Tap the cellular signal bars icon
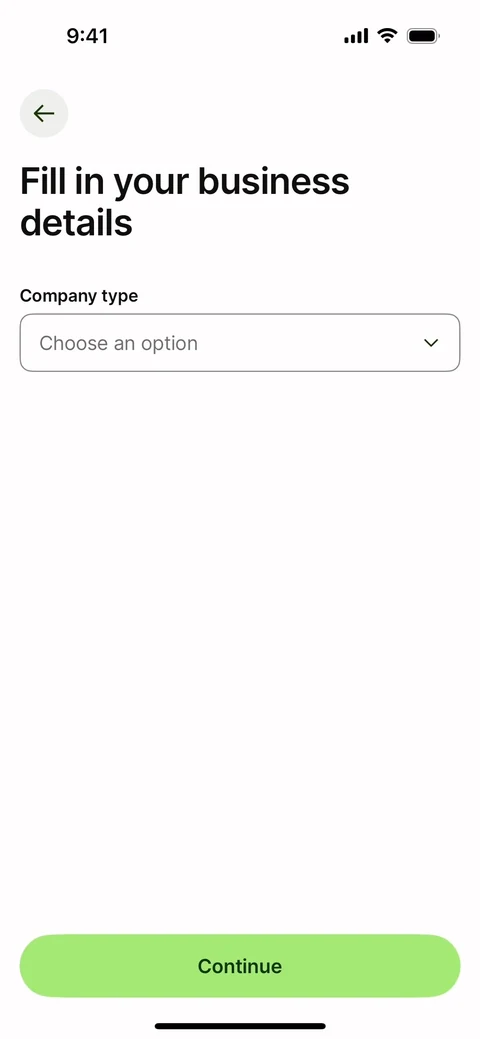 pos(356,36)
